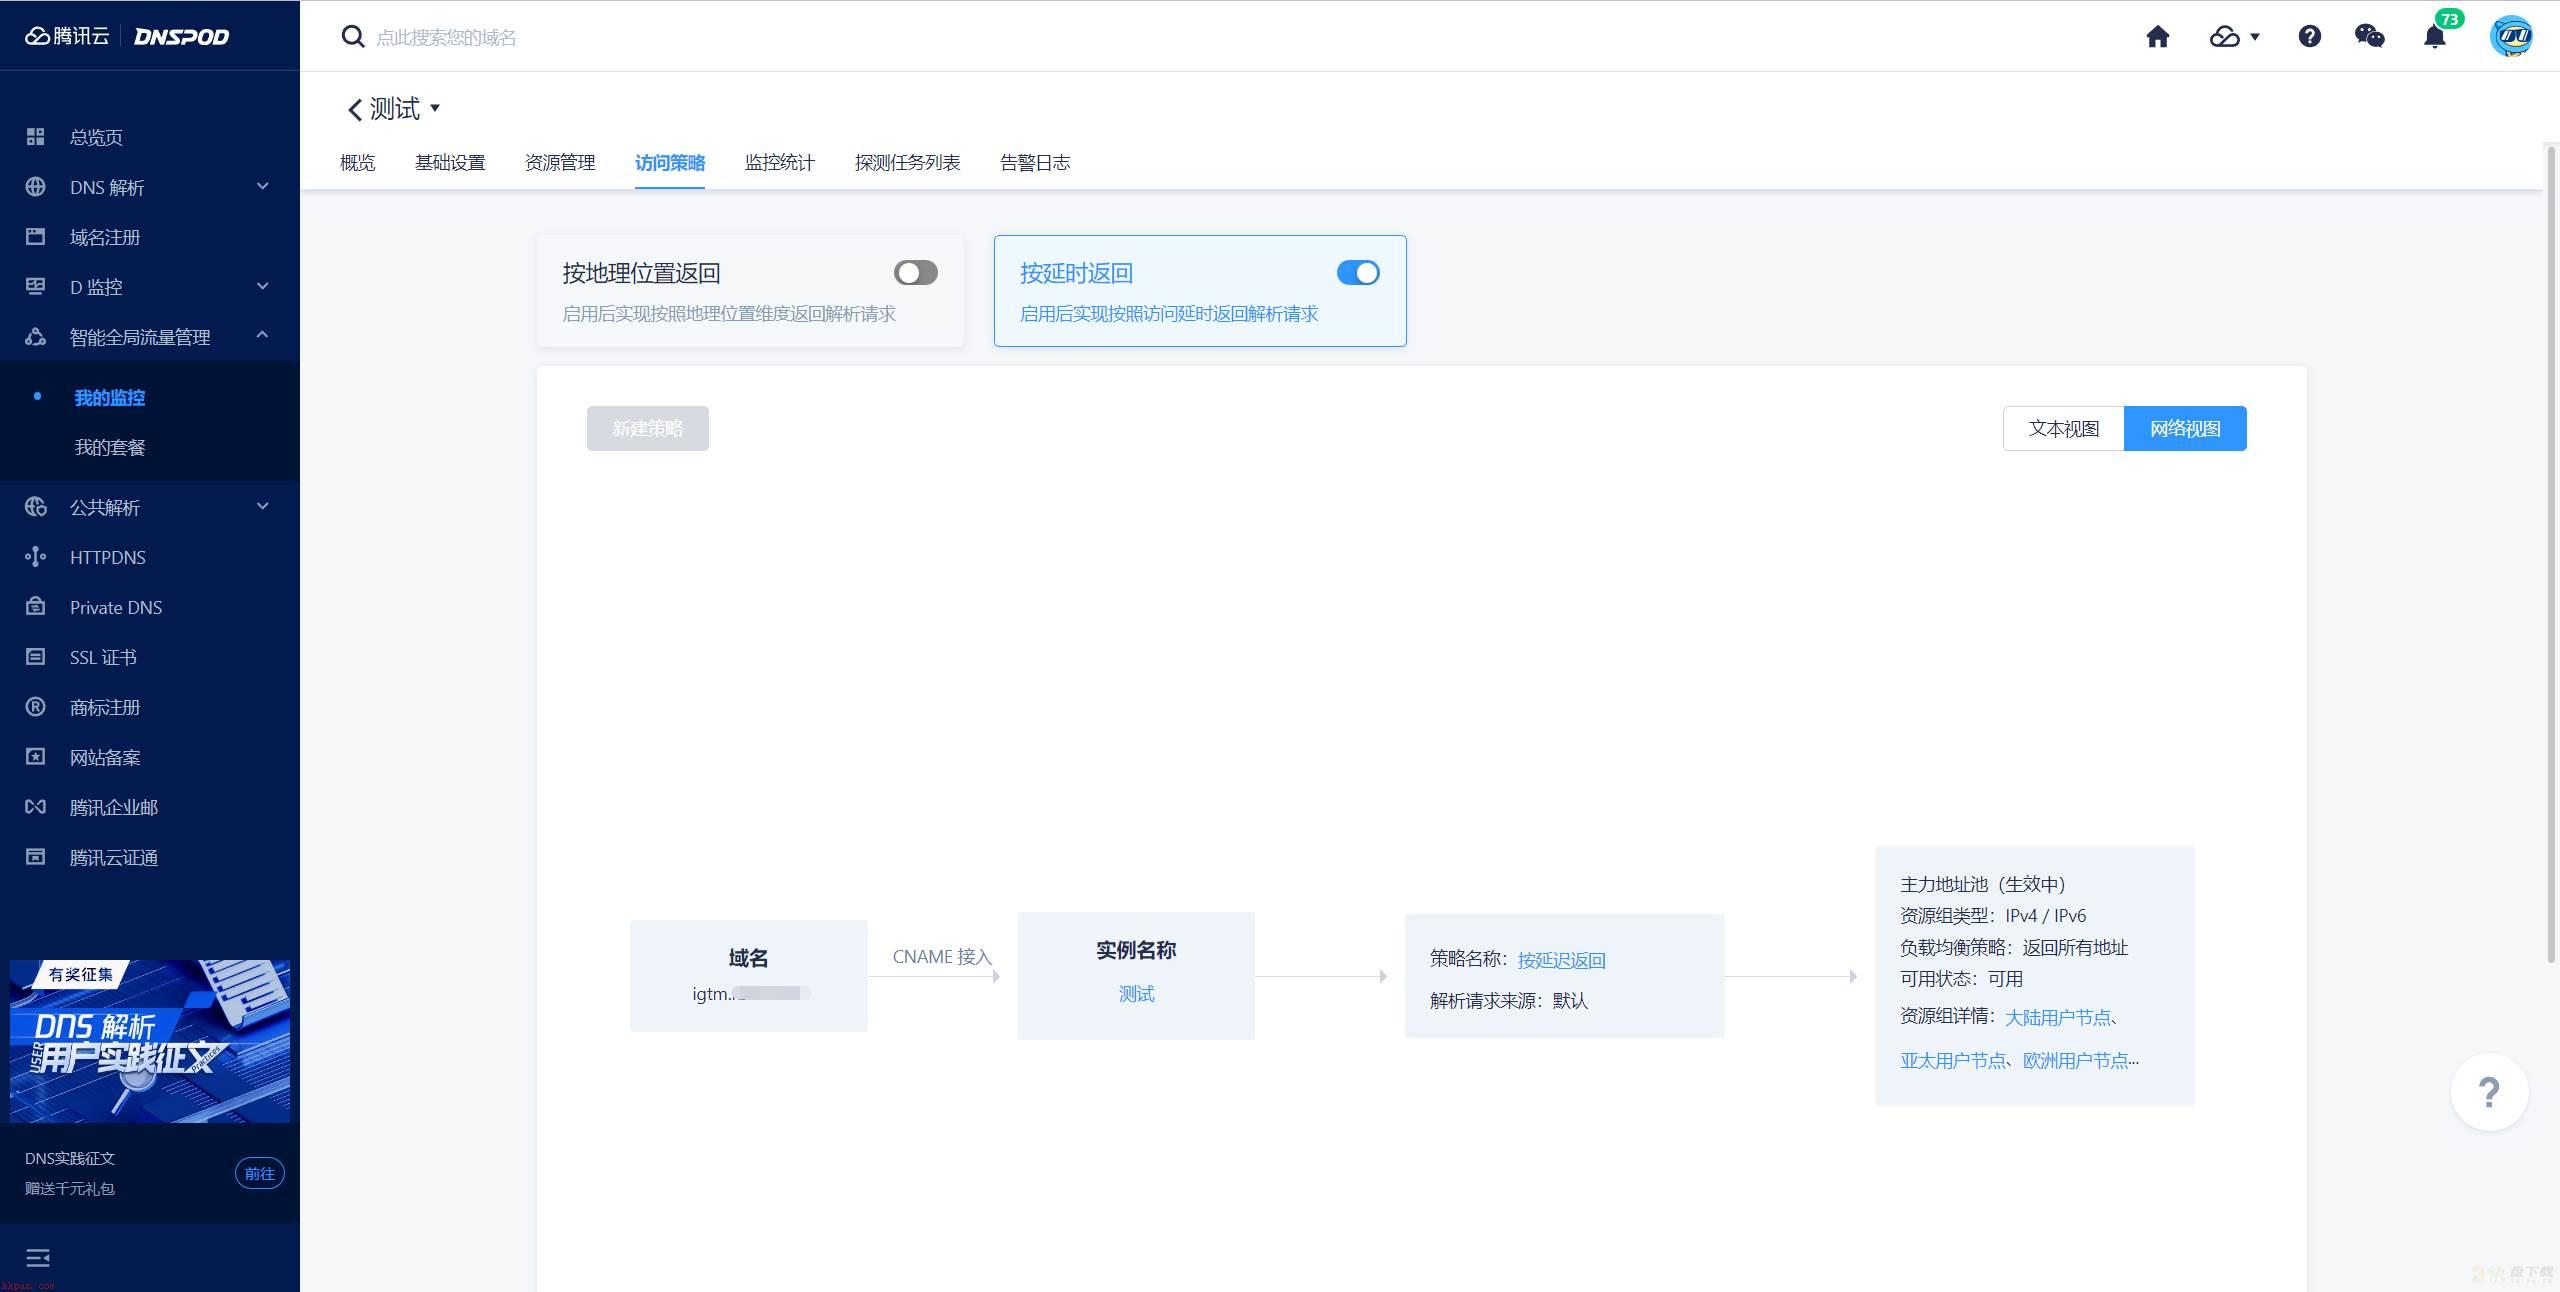Open the 亚太用户节点 resource link
This screenshot has width=2560, height=1292.
pyautogui.click(x=1953, y=1061)
